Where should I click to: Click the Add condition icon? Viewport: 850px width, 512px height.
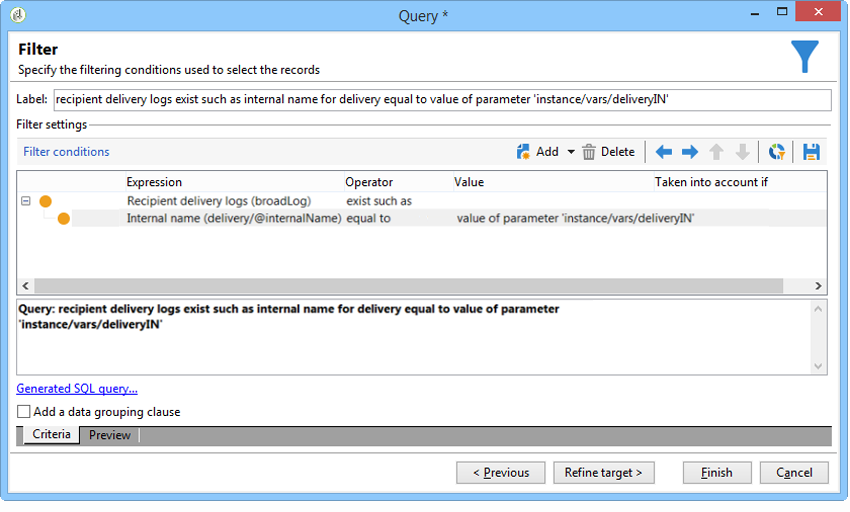(x=523, y=152)
